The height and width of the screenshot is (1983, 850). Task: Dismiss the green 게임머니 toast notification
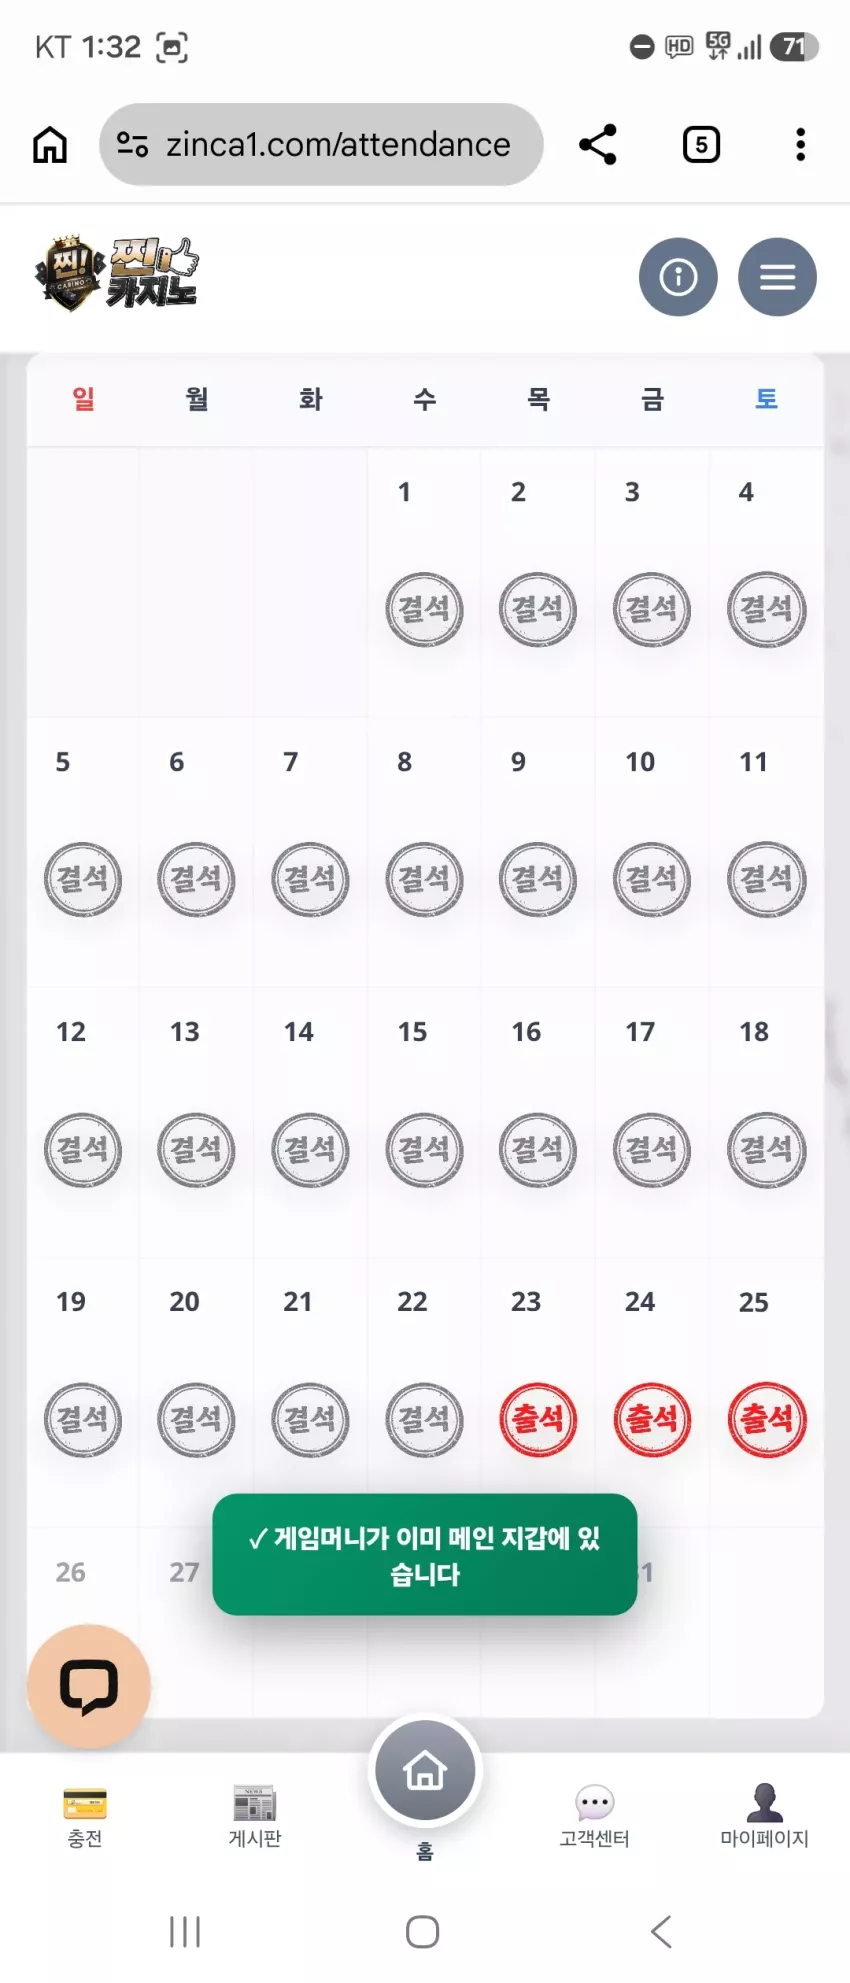coord(425,1554)
